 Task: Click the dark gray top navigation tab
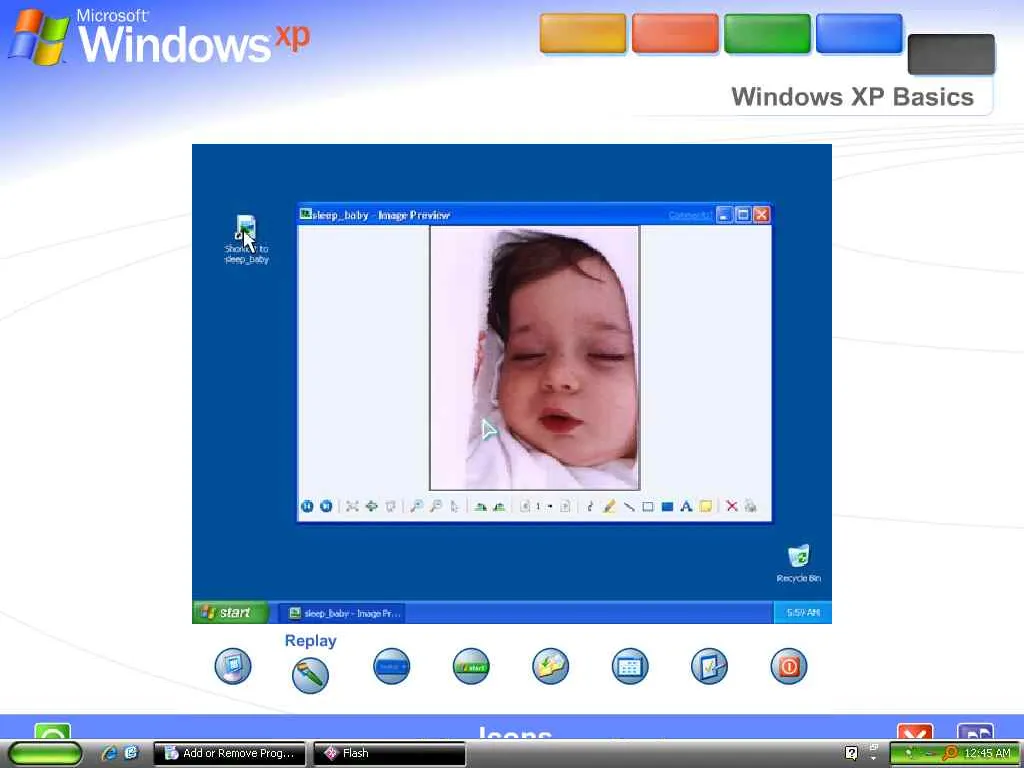tap(951, 54)
